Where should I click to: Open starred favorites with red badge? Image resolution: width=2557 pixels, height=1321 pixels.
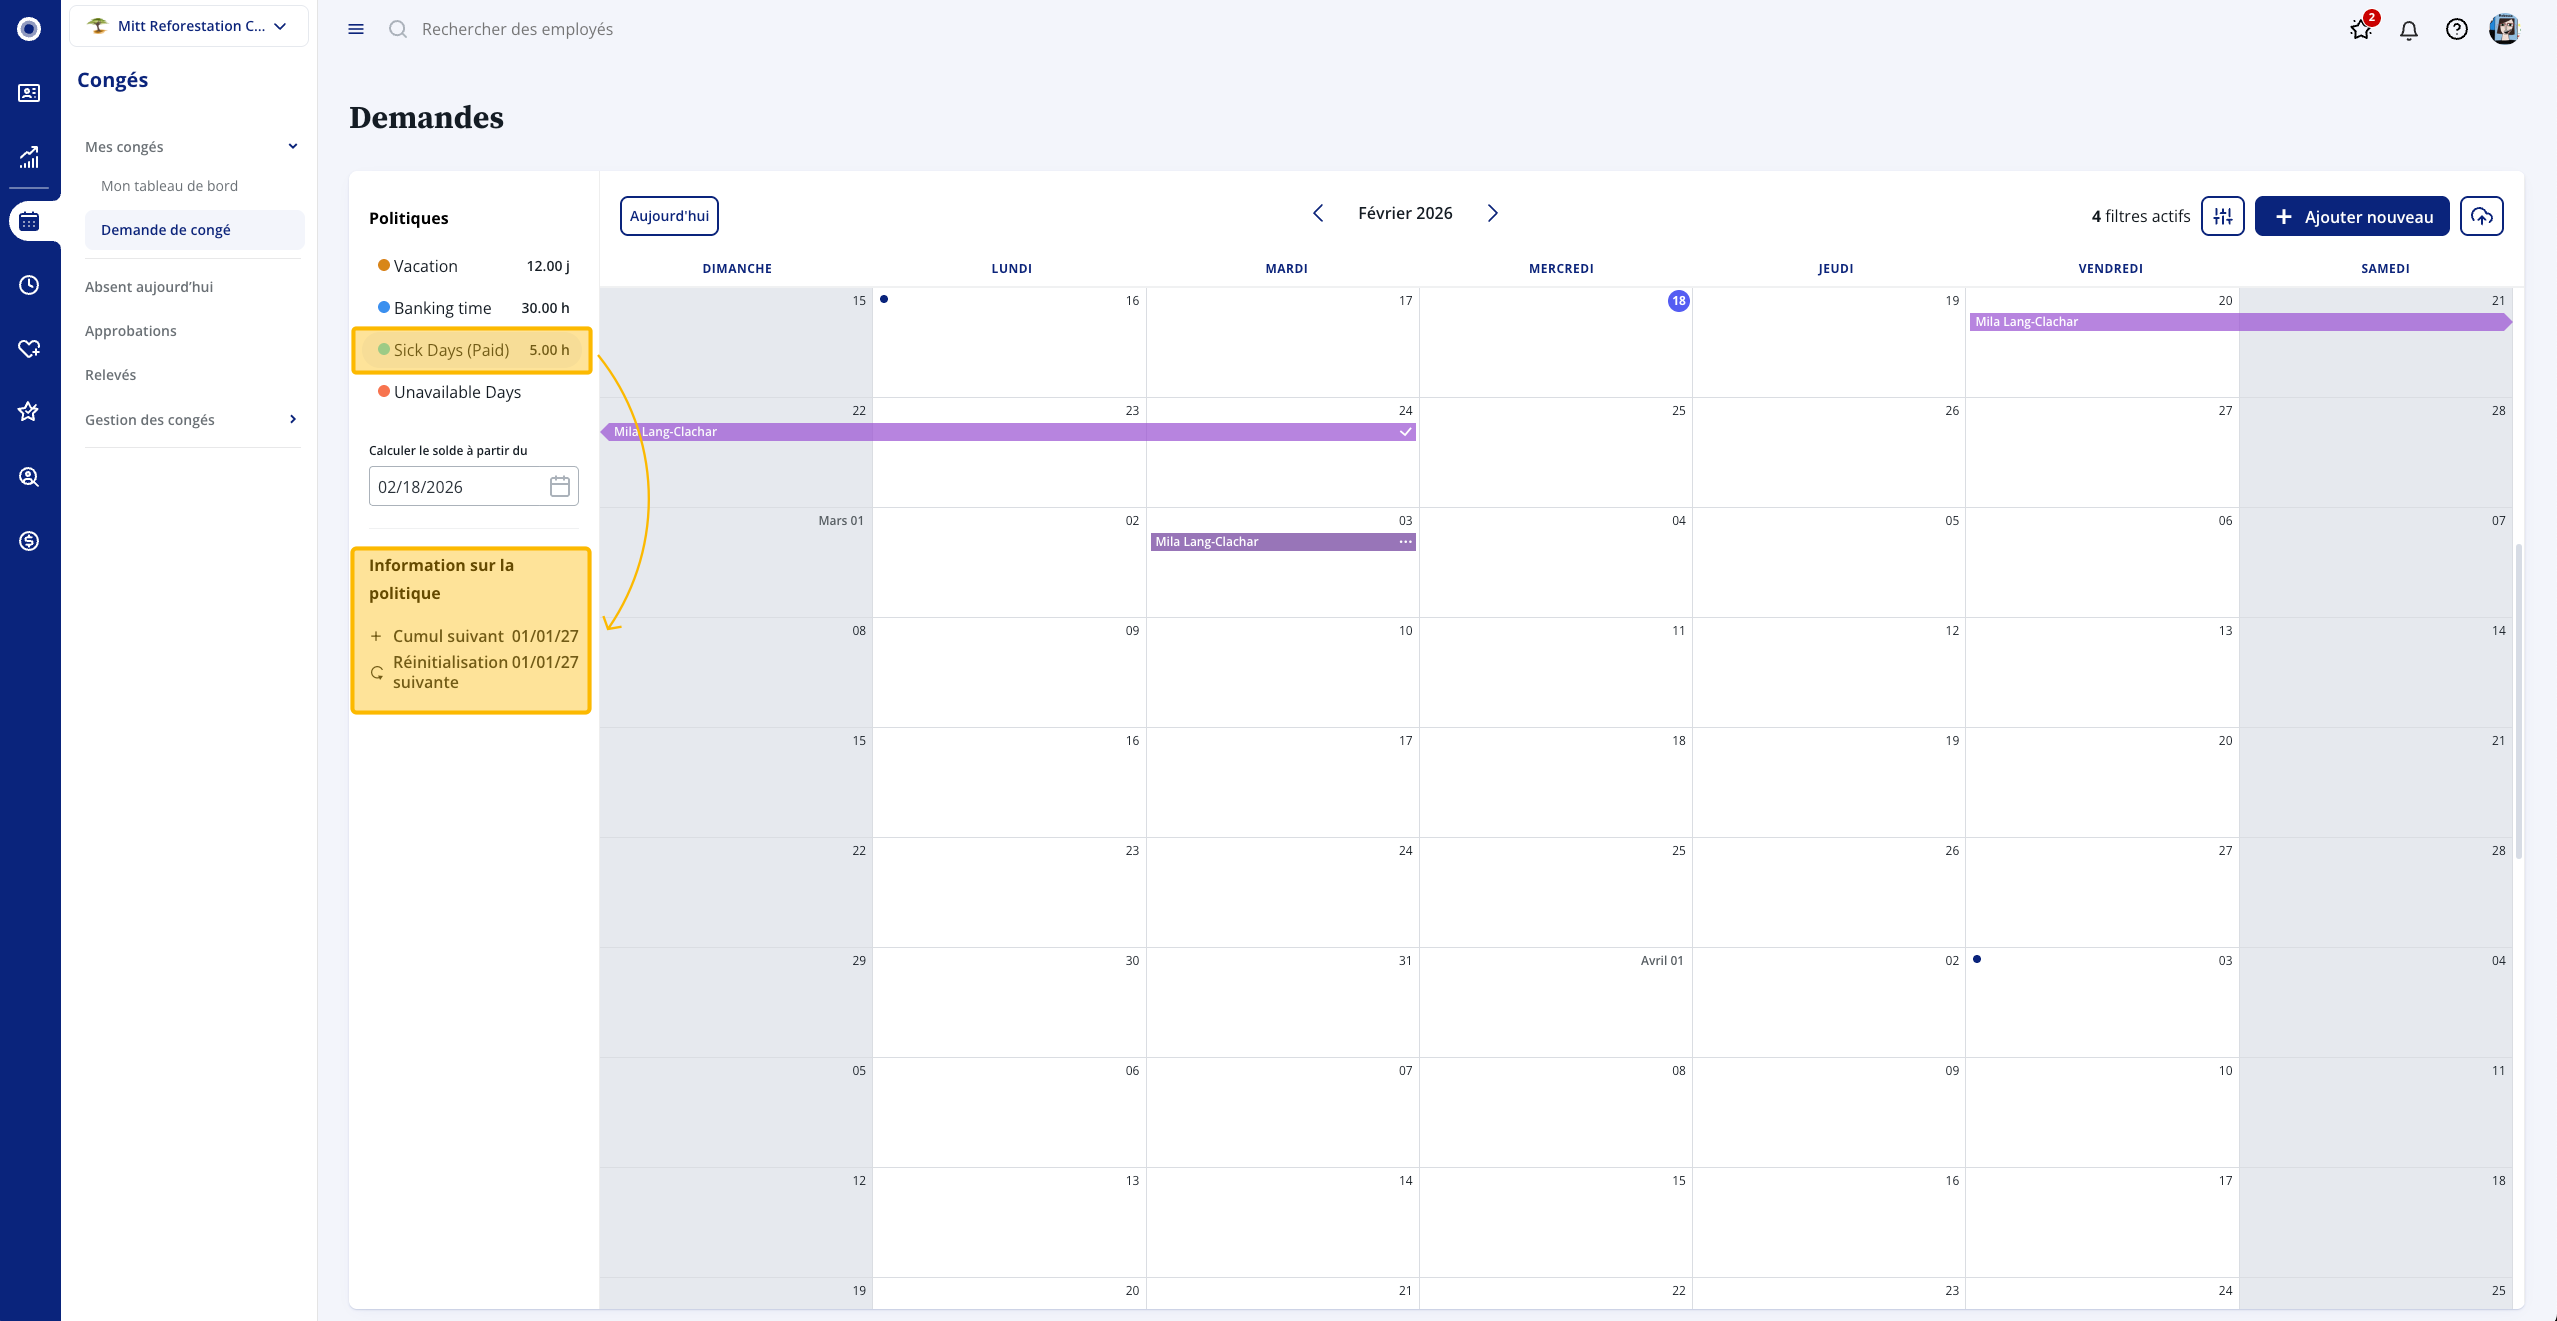coord(2361,29)
